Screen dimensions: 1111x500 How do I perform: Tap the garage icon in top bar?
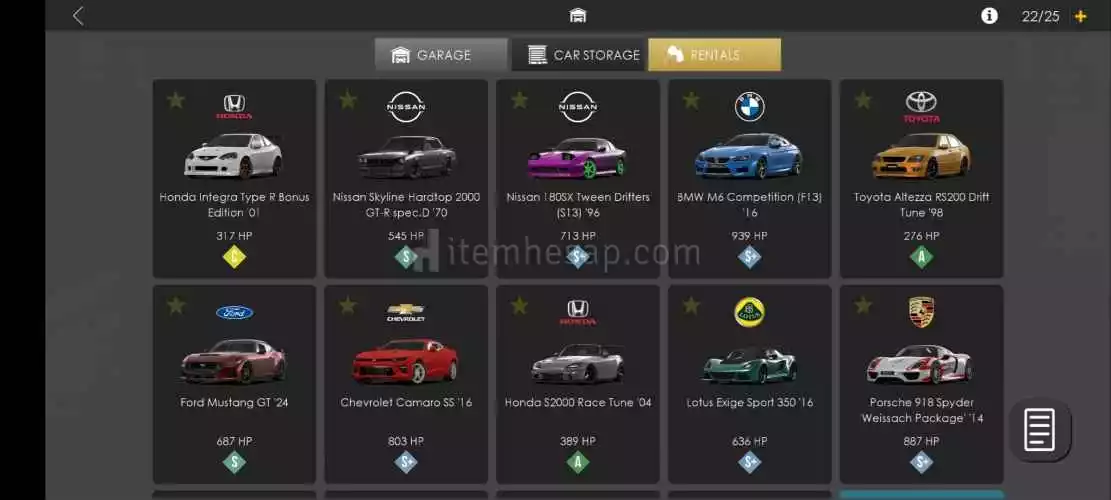(577, 16)
